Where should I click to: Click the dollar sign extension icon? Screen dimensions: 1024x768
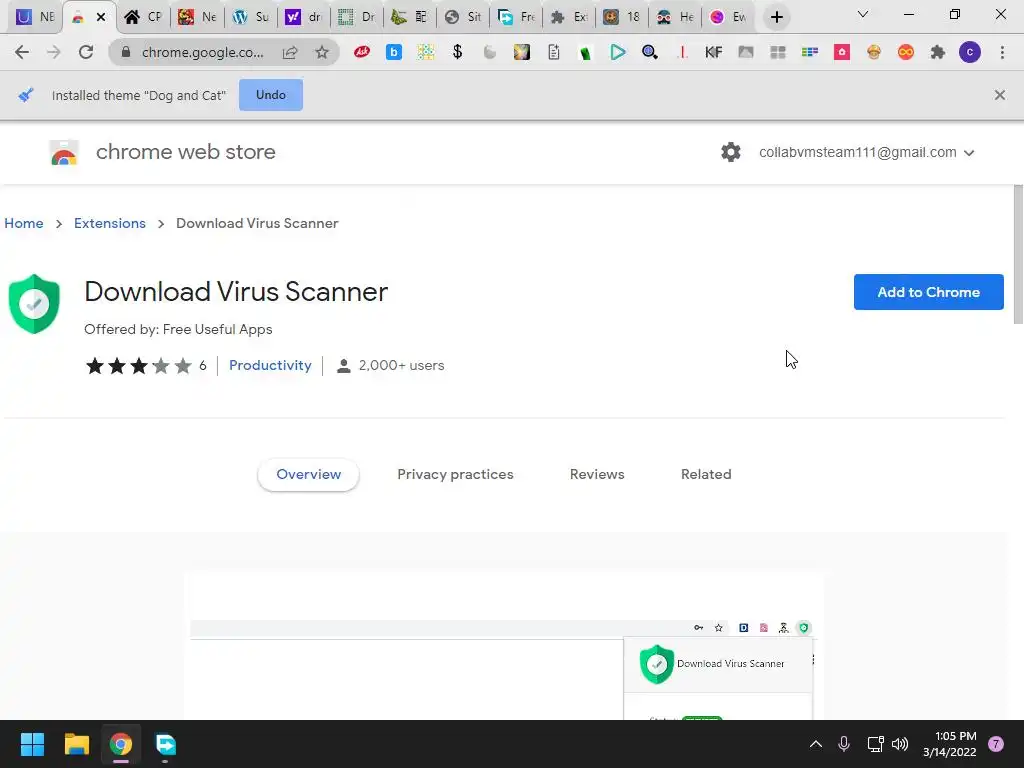[457, 52]
